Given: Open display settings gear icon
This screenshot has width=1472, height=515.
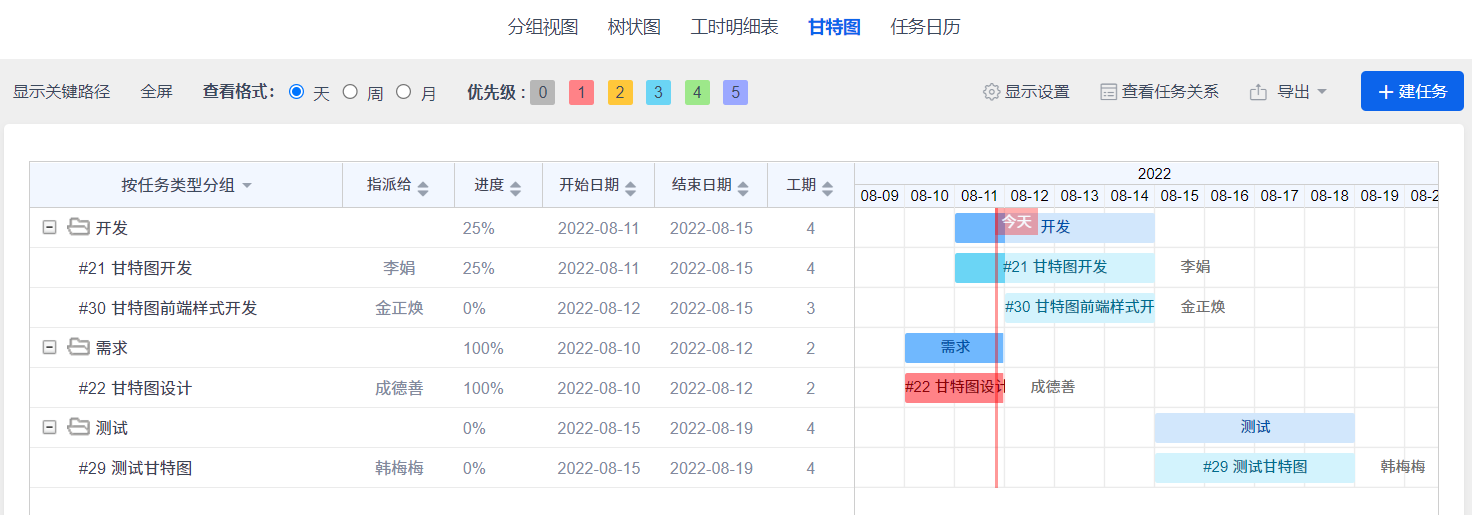Looking at the screenshot, I should click(991, 92).
